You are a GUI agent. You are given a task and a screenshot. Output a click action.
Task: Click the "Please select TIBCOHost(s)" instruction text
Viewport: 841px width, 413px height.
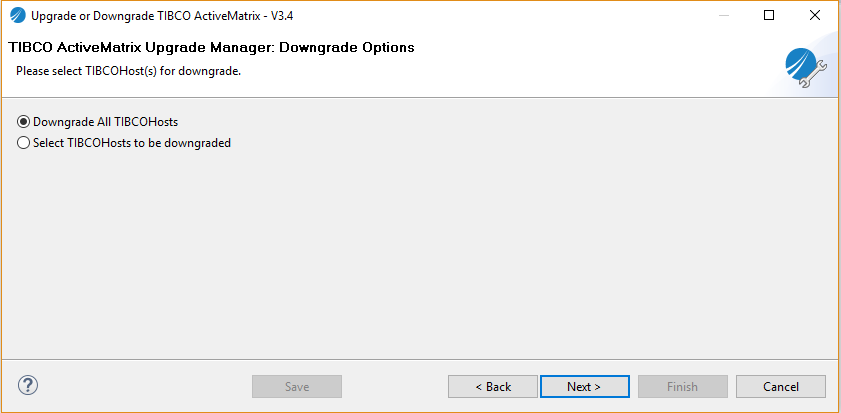click(128, 72)
